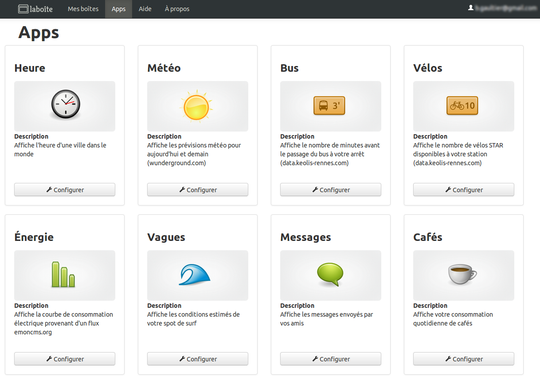
Task: Click the Messages card title
Action: coord(305,237)
